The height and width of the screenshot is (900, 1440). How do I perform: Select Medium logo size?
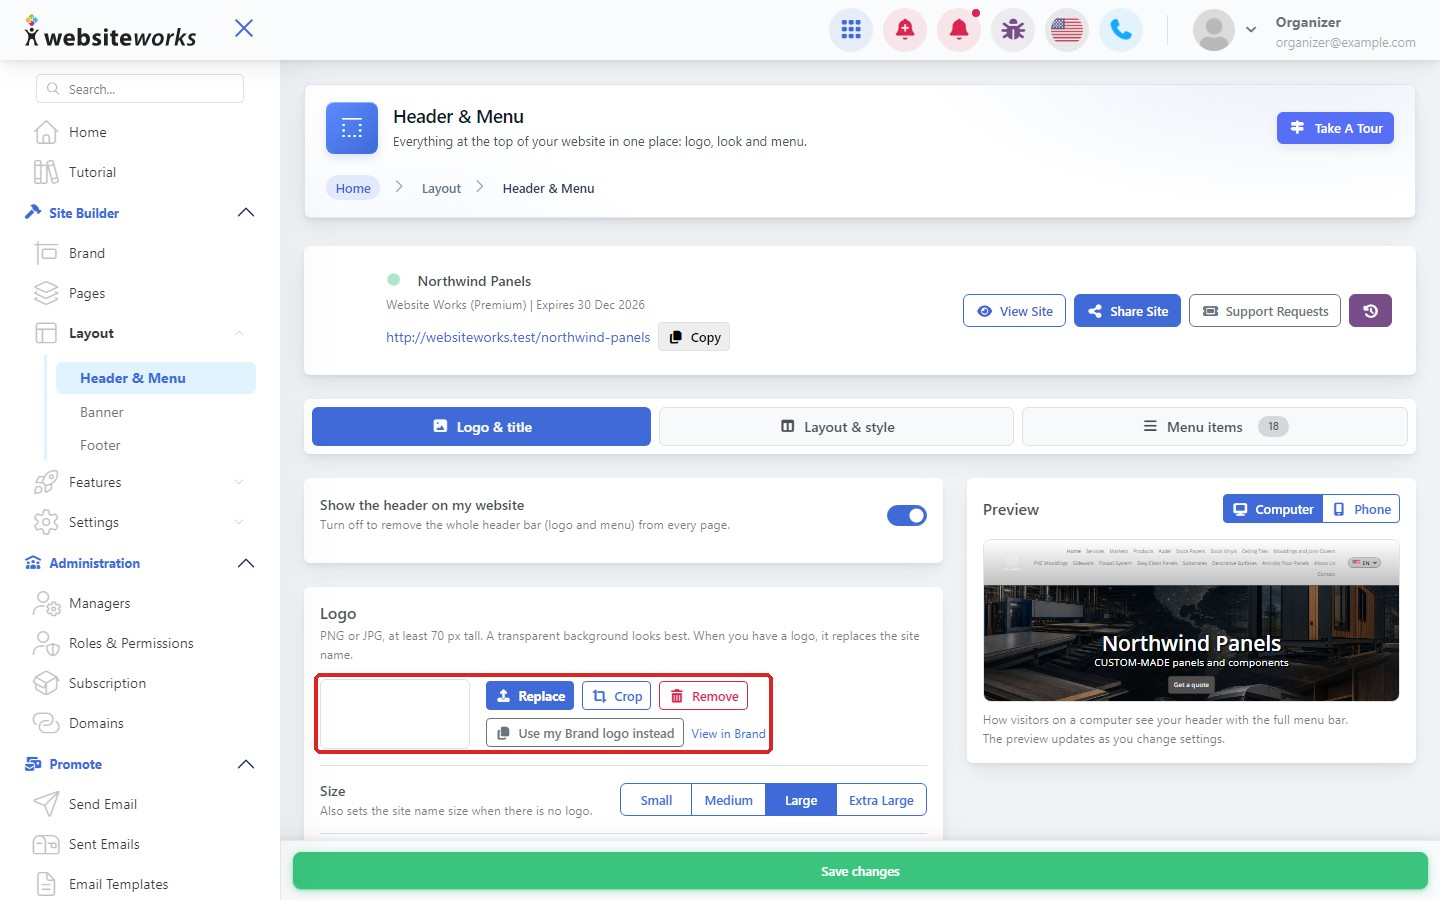click(x=728, y=800)
